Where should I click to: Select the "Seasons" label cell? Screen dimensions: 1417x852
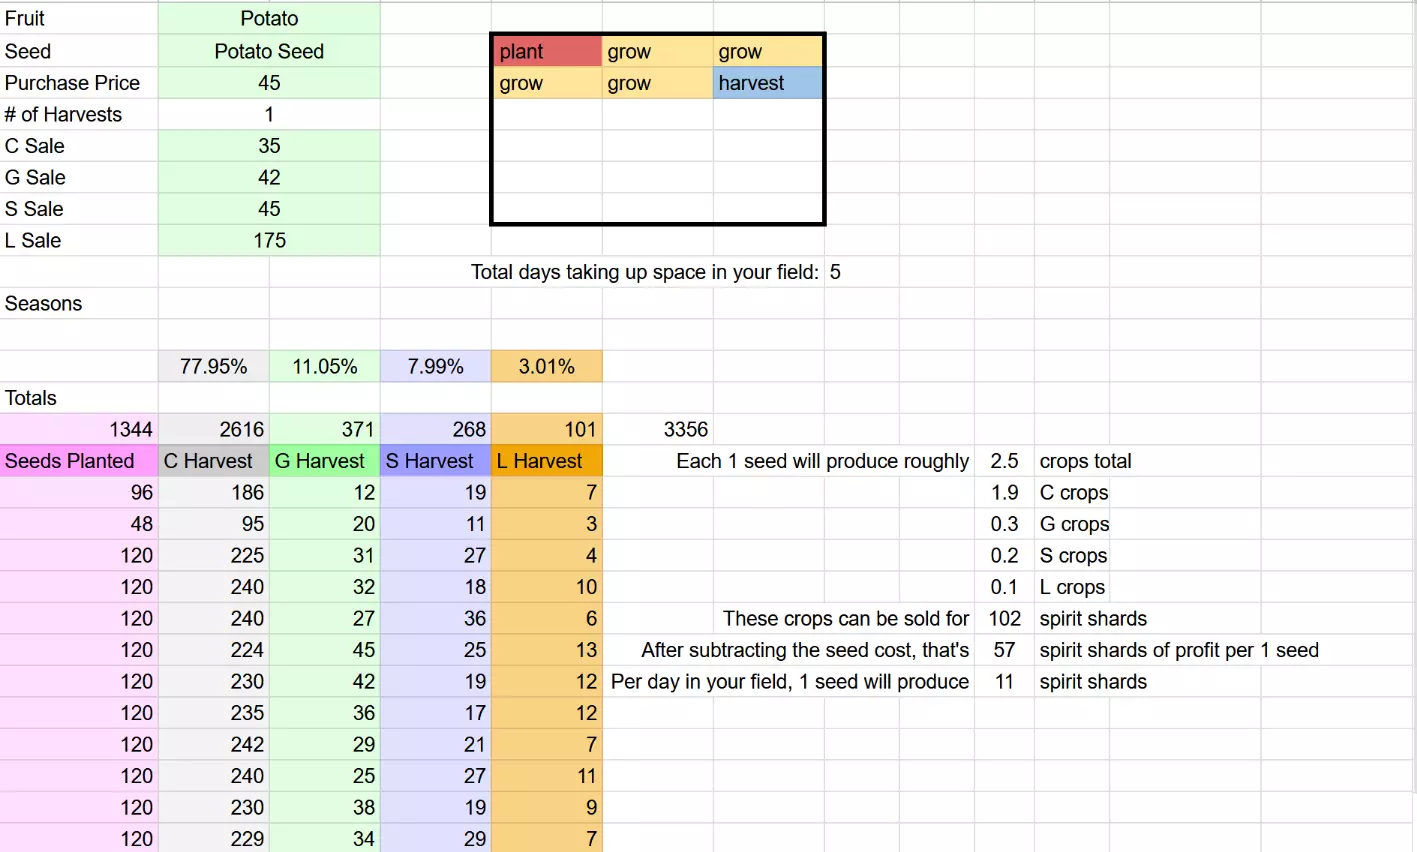pyautogui.click(x=44, y=304)
